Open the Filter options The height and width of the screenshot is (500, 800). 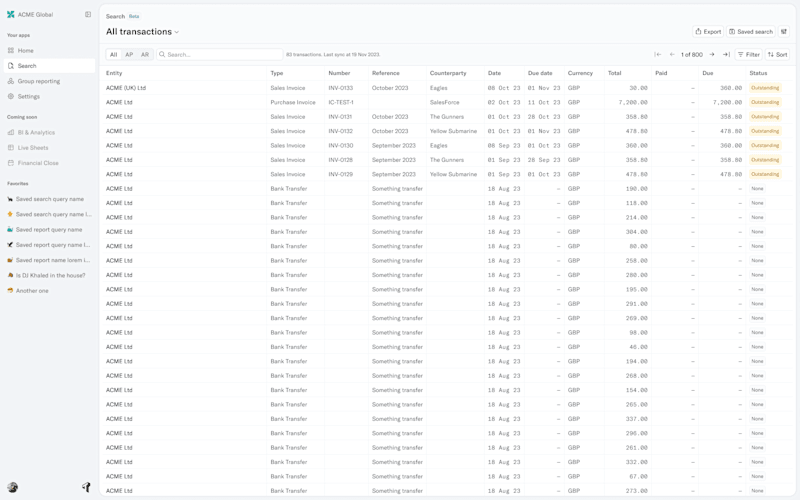click(748, 55)
